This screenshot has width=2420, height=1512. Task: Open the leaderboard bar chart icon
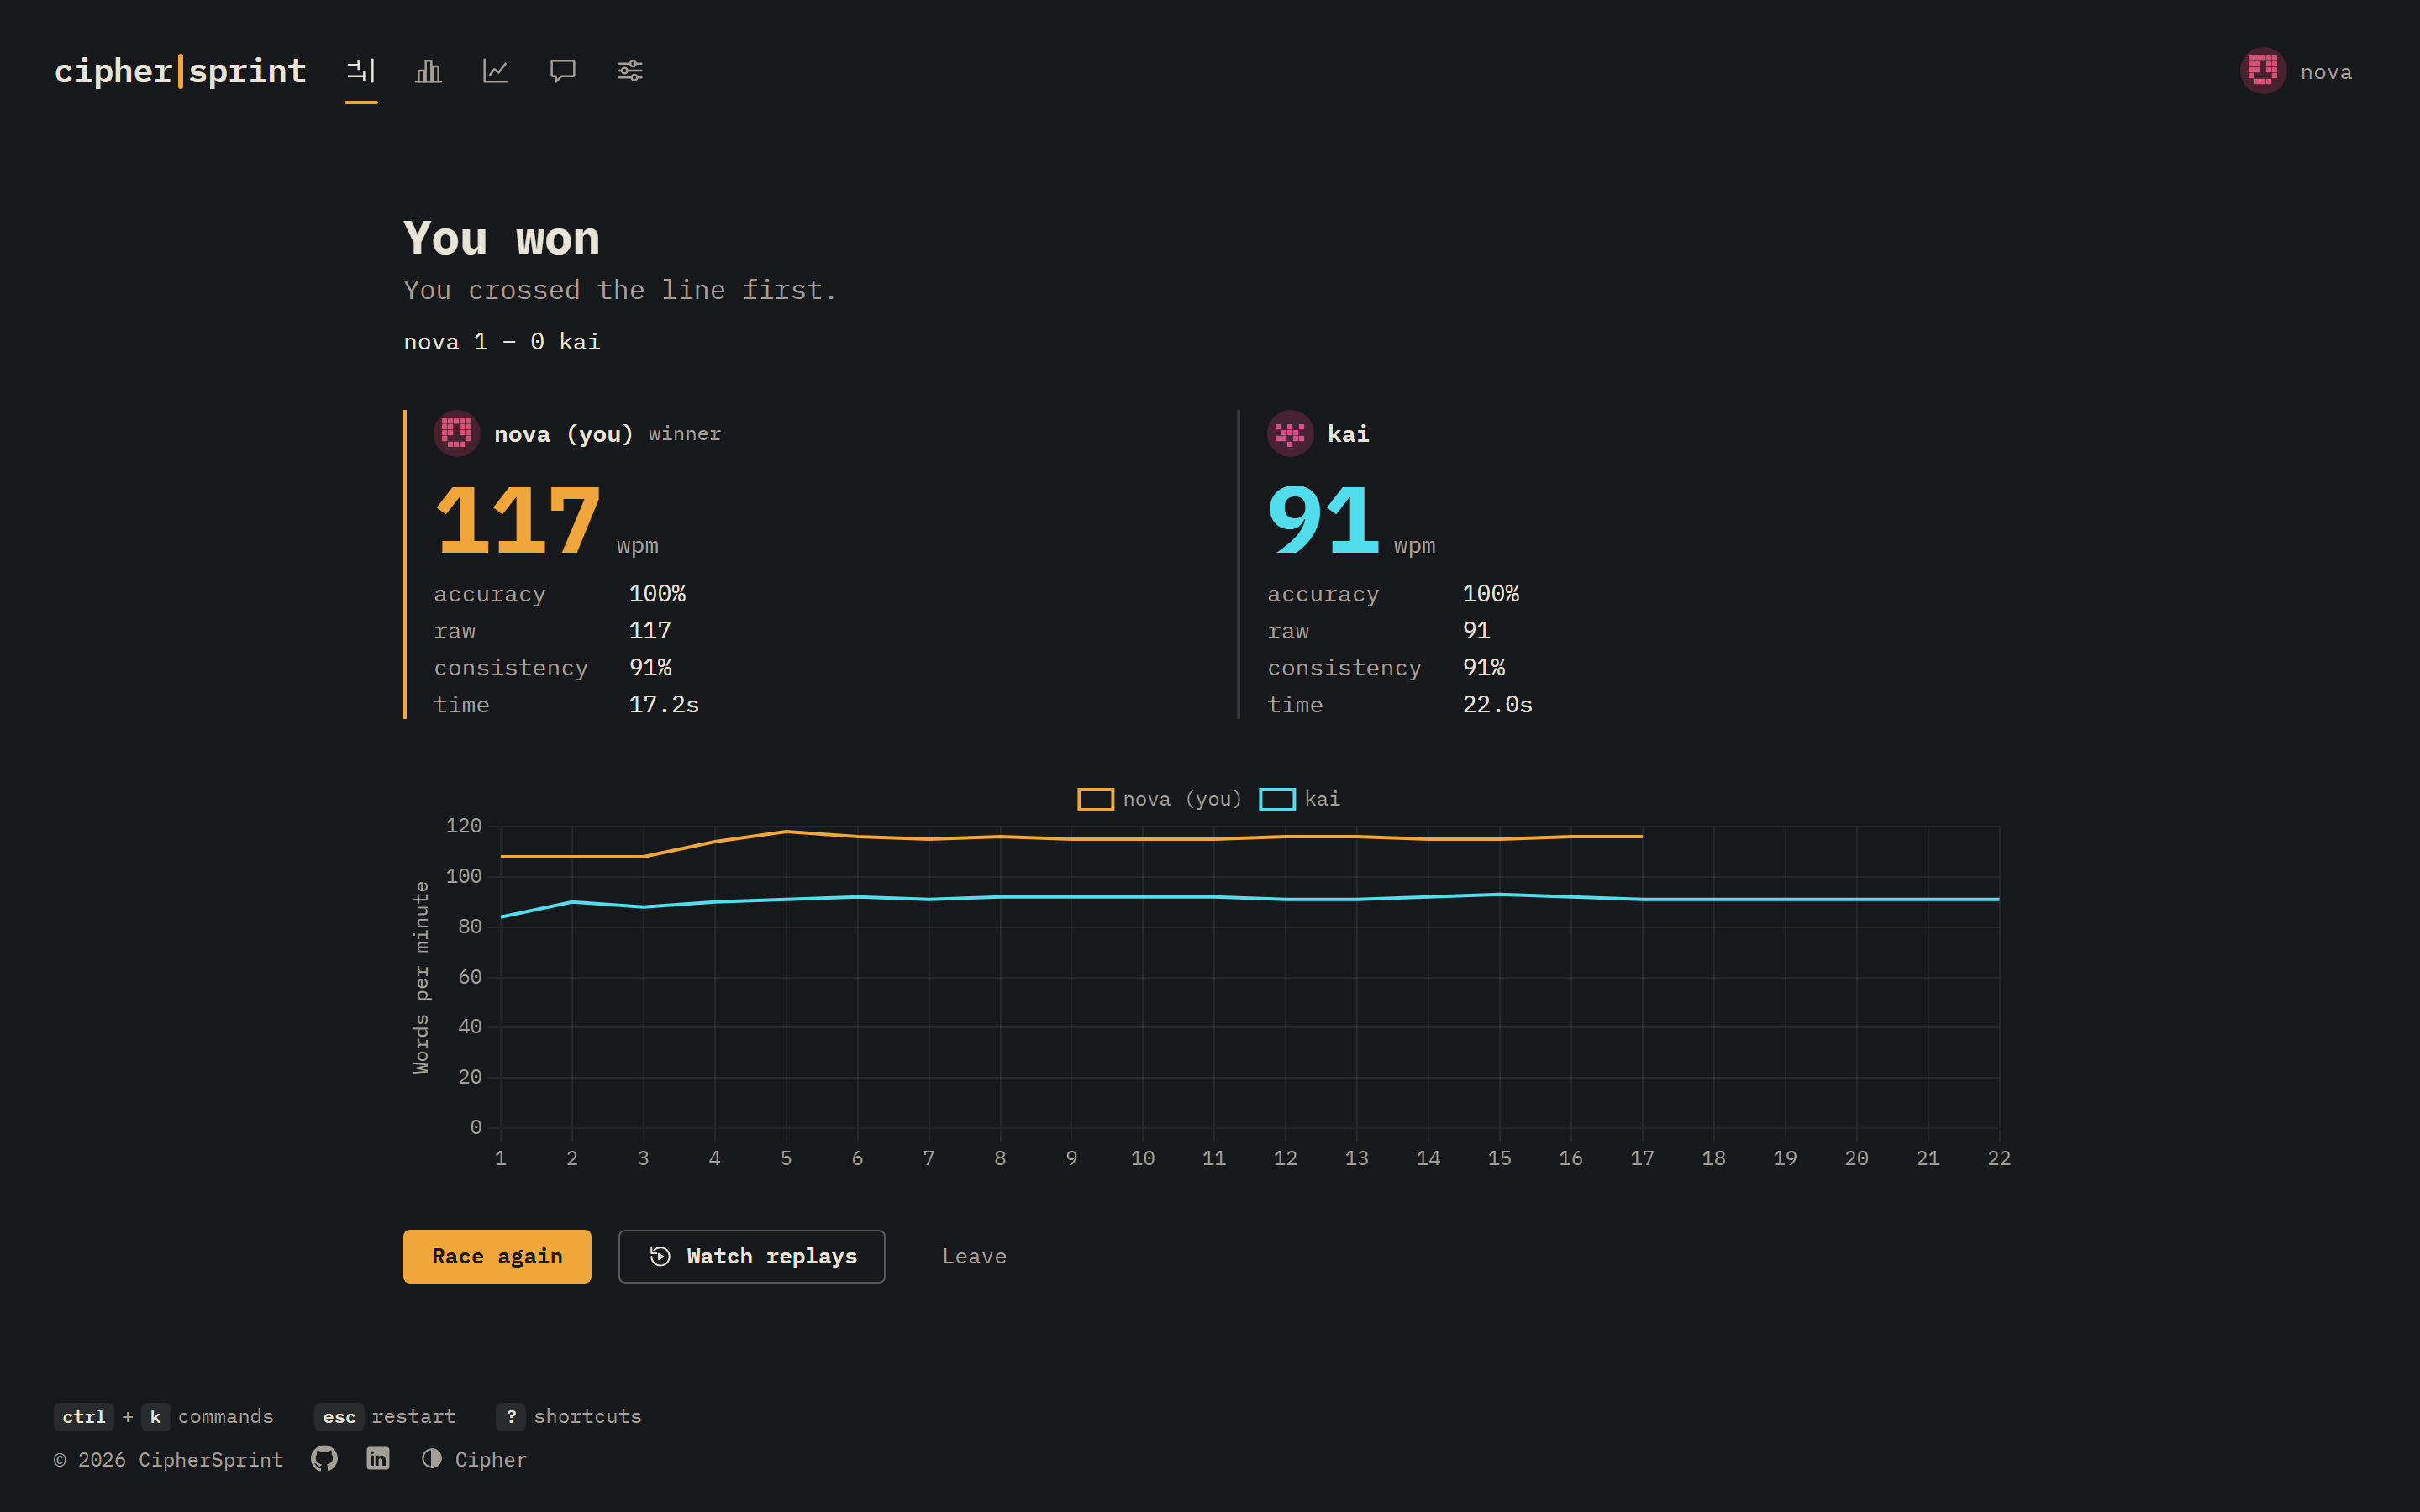pos(428,71)
